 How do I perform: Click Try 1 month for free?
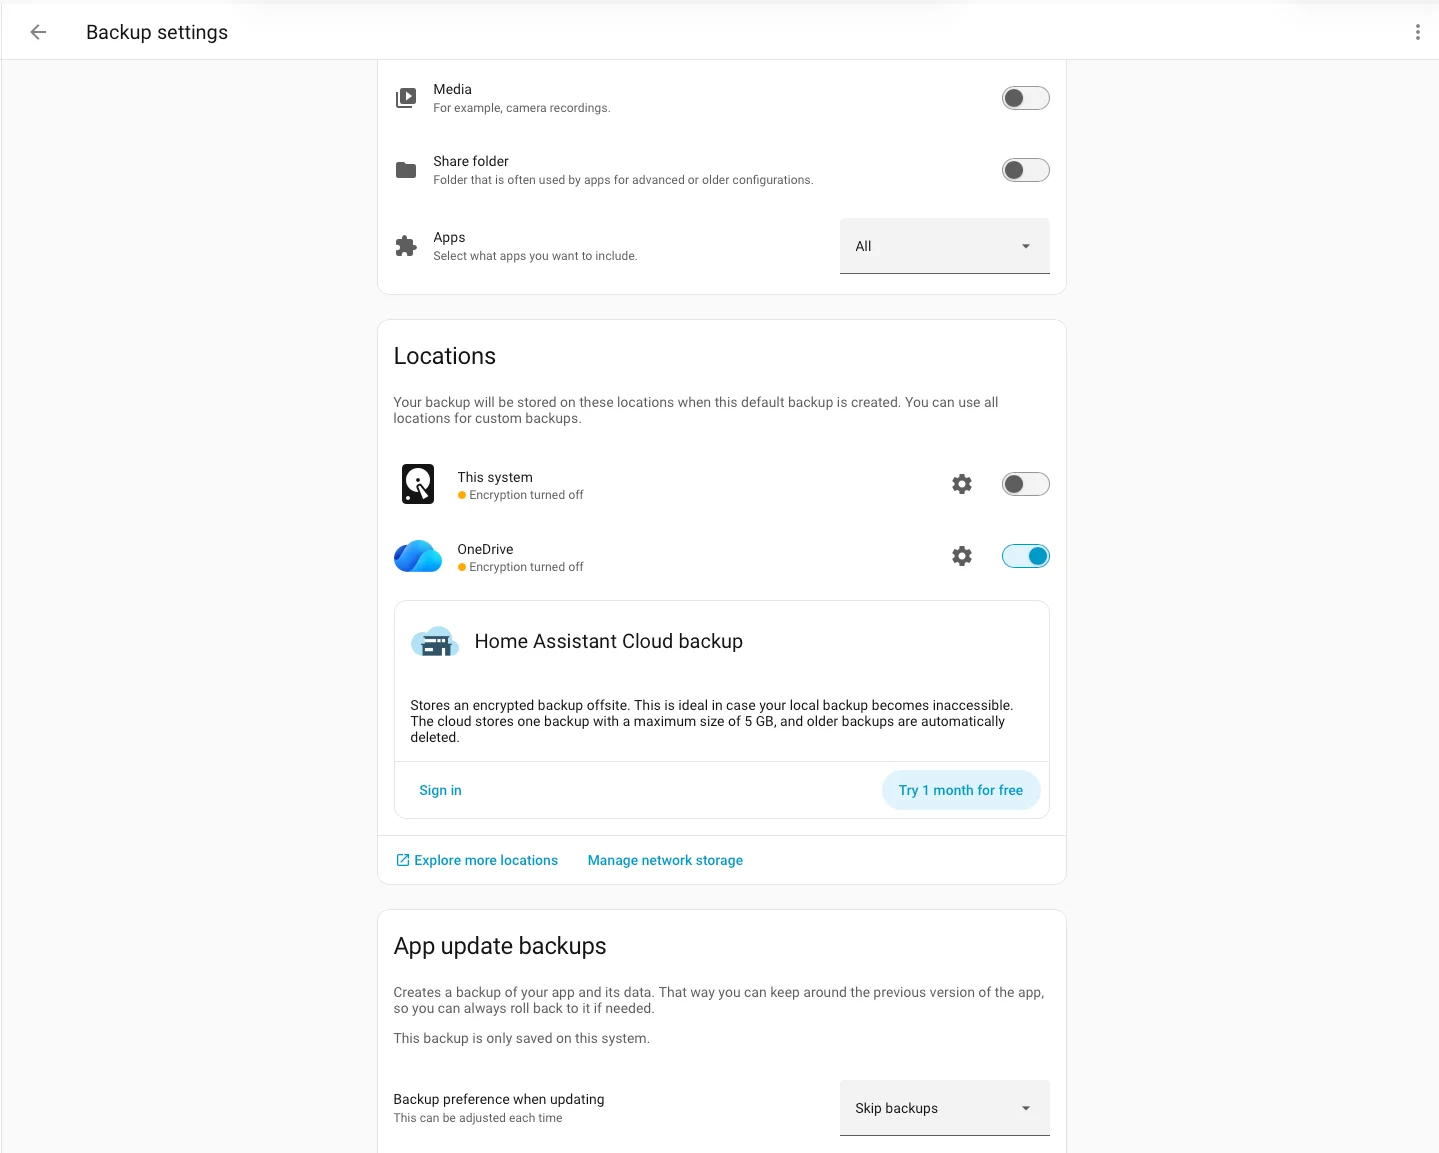click(961, 790)
